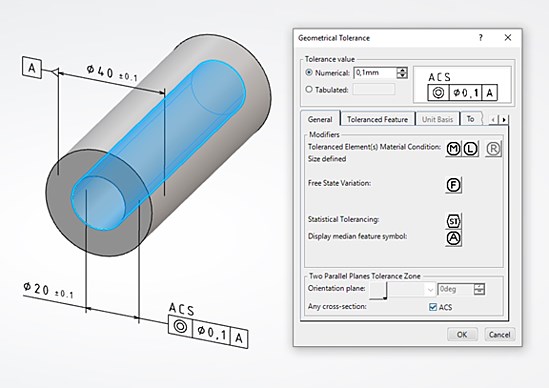The height and width of the screenshot is (388, 549).
Task: Click the Orientation plane selector icon
Action: tap(378, 291)
